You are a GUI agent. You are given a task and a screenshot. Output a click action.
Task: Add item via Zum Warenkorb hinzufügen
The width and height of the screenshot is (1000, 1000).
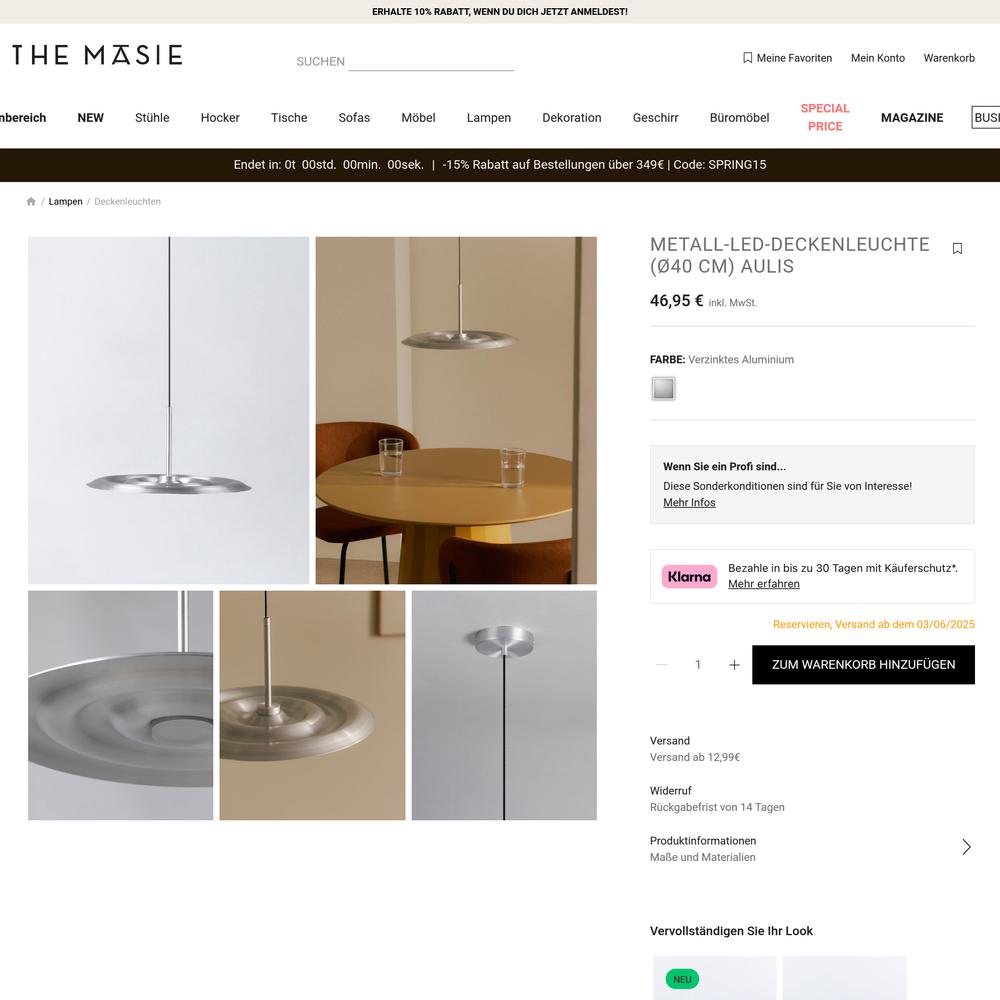(x=864, y=665)
